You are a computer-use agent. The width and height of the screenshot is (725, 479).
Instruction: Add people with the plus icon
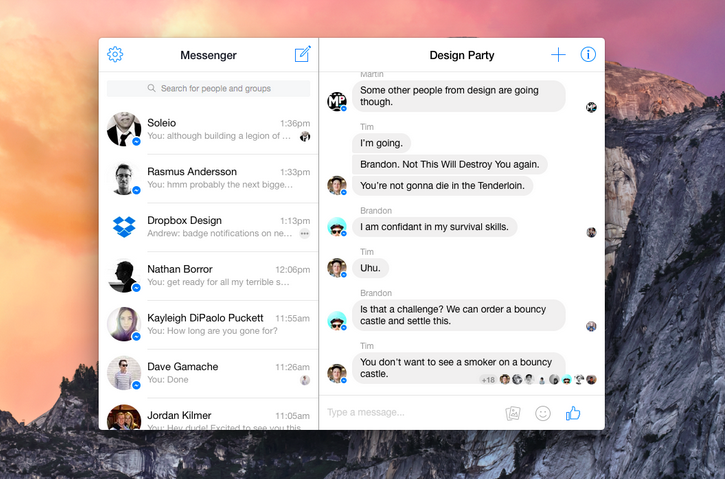[x=558, y=55]
